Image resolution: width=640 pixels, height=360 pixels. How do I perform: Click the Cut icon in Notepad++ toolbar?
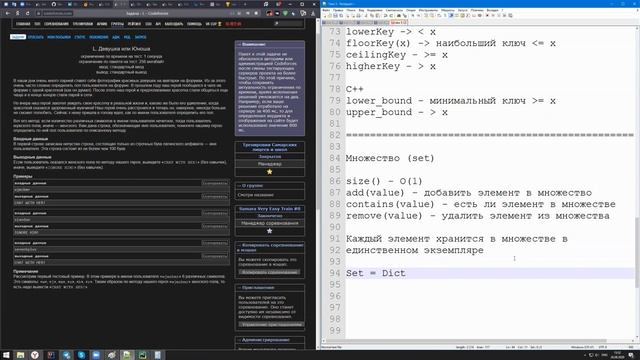pyautogui.click(x=366, y=16)
